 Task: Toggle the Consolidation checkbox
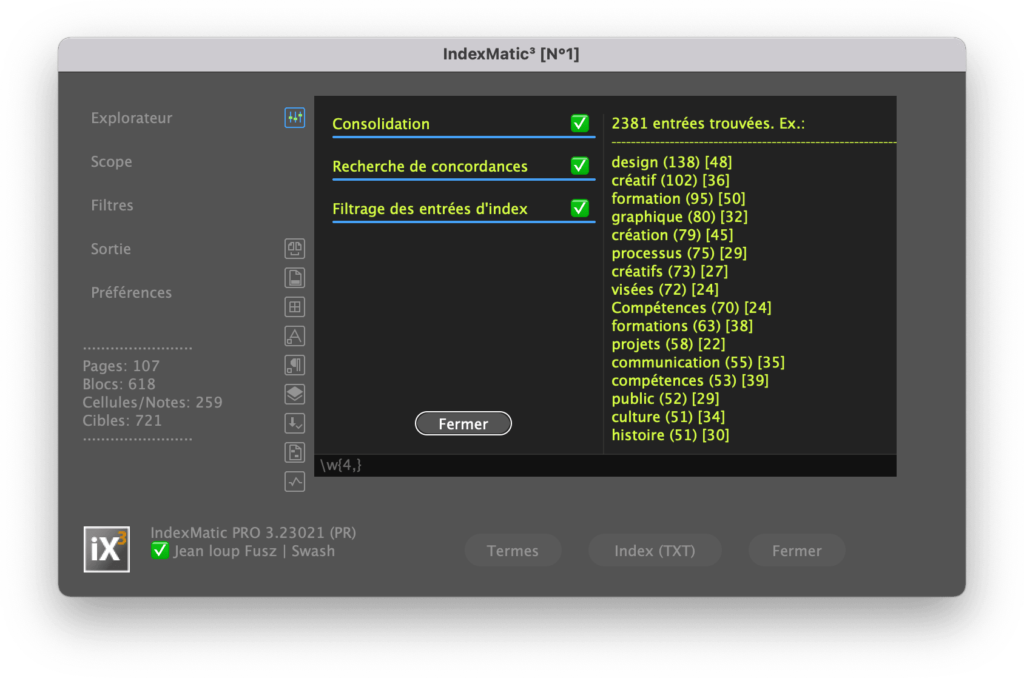[579, 123]
